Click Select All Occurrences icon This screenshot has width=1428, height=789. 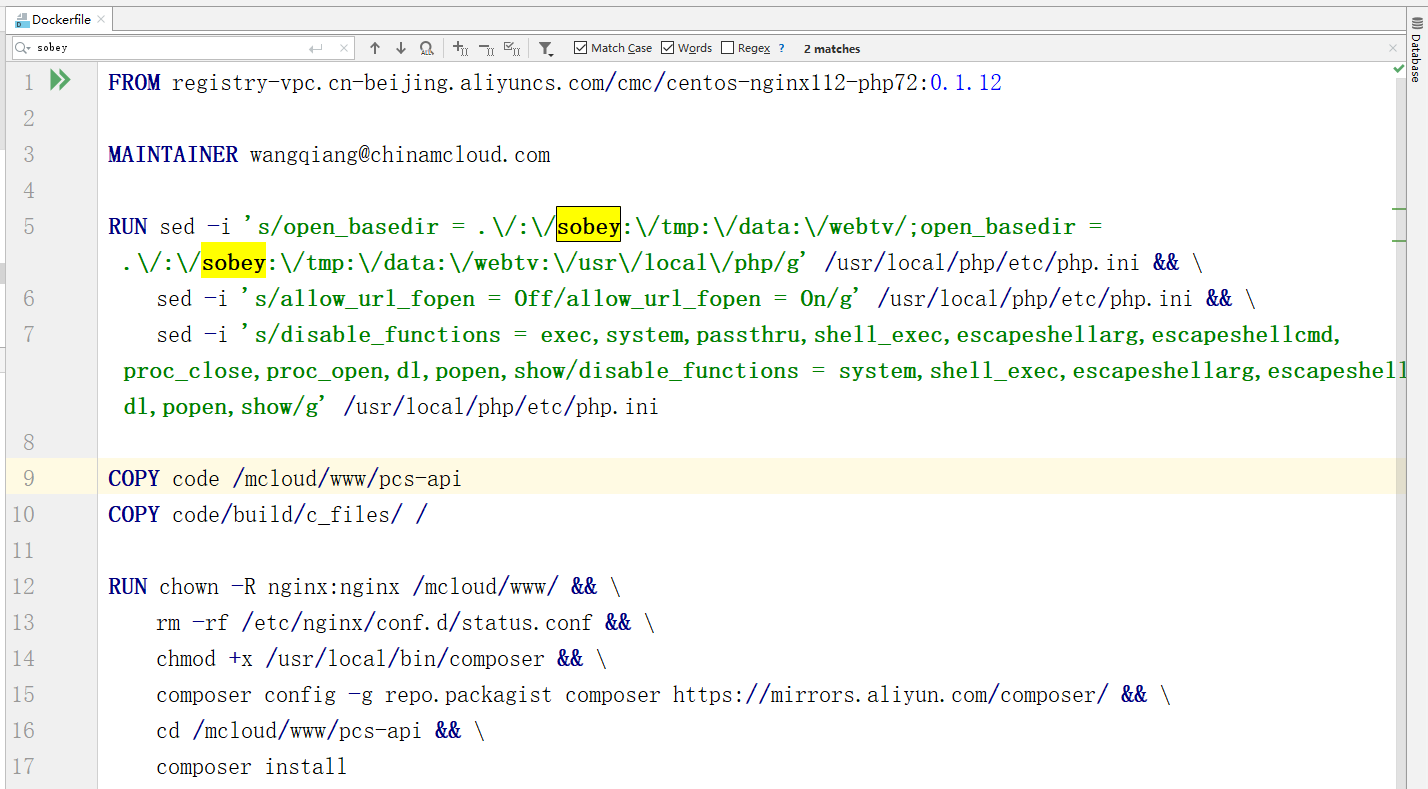[x=512, y=48]
